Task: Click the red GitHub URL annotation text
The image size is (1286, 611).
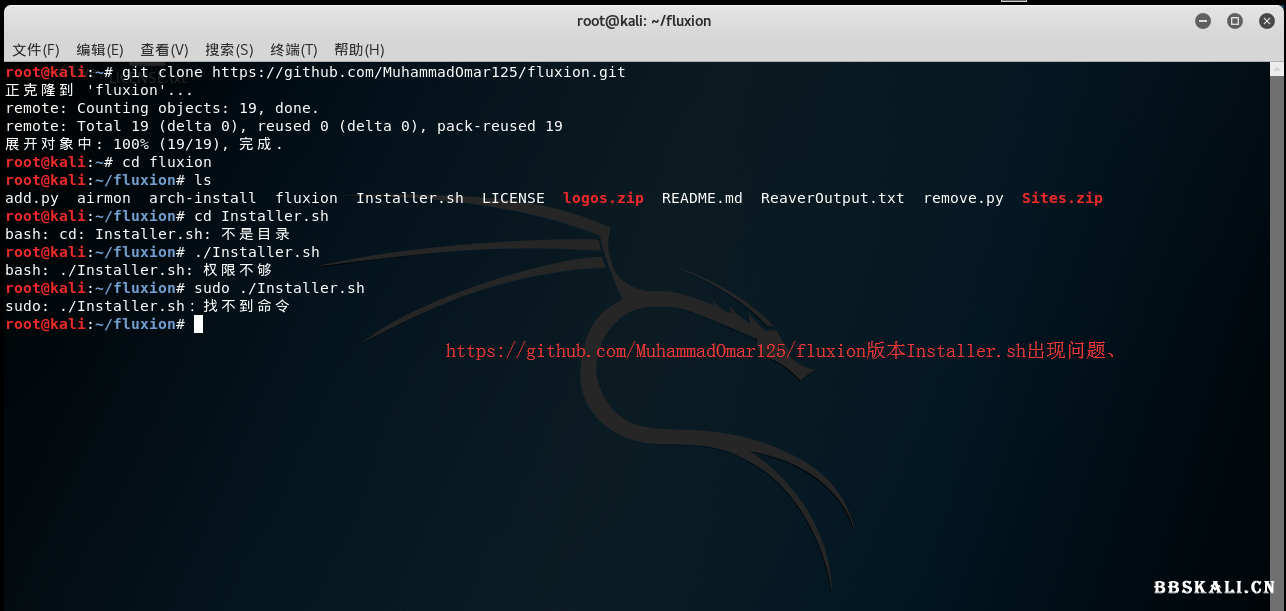Action: click(x=787, y=351)
